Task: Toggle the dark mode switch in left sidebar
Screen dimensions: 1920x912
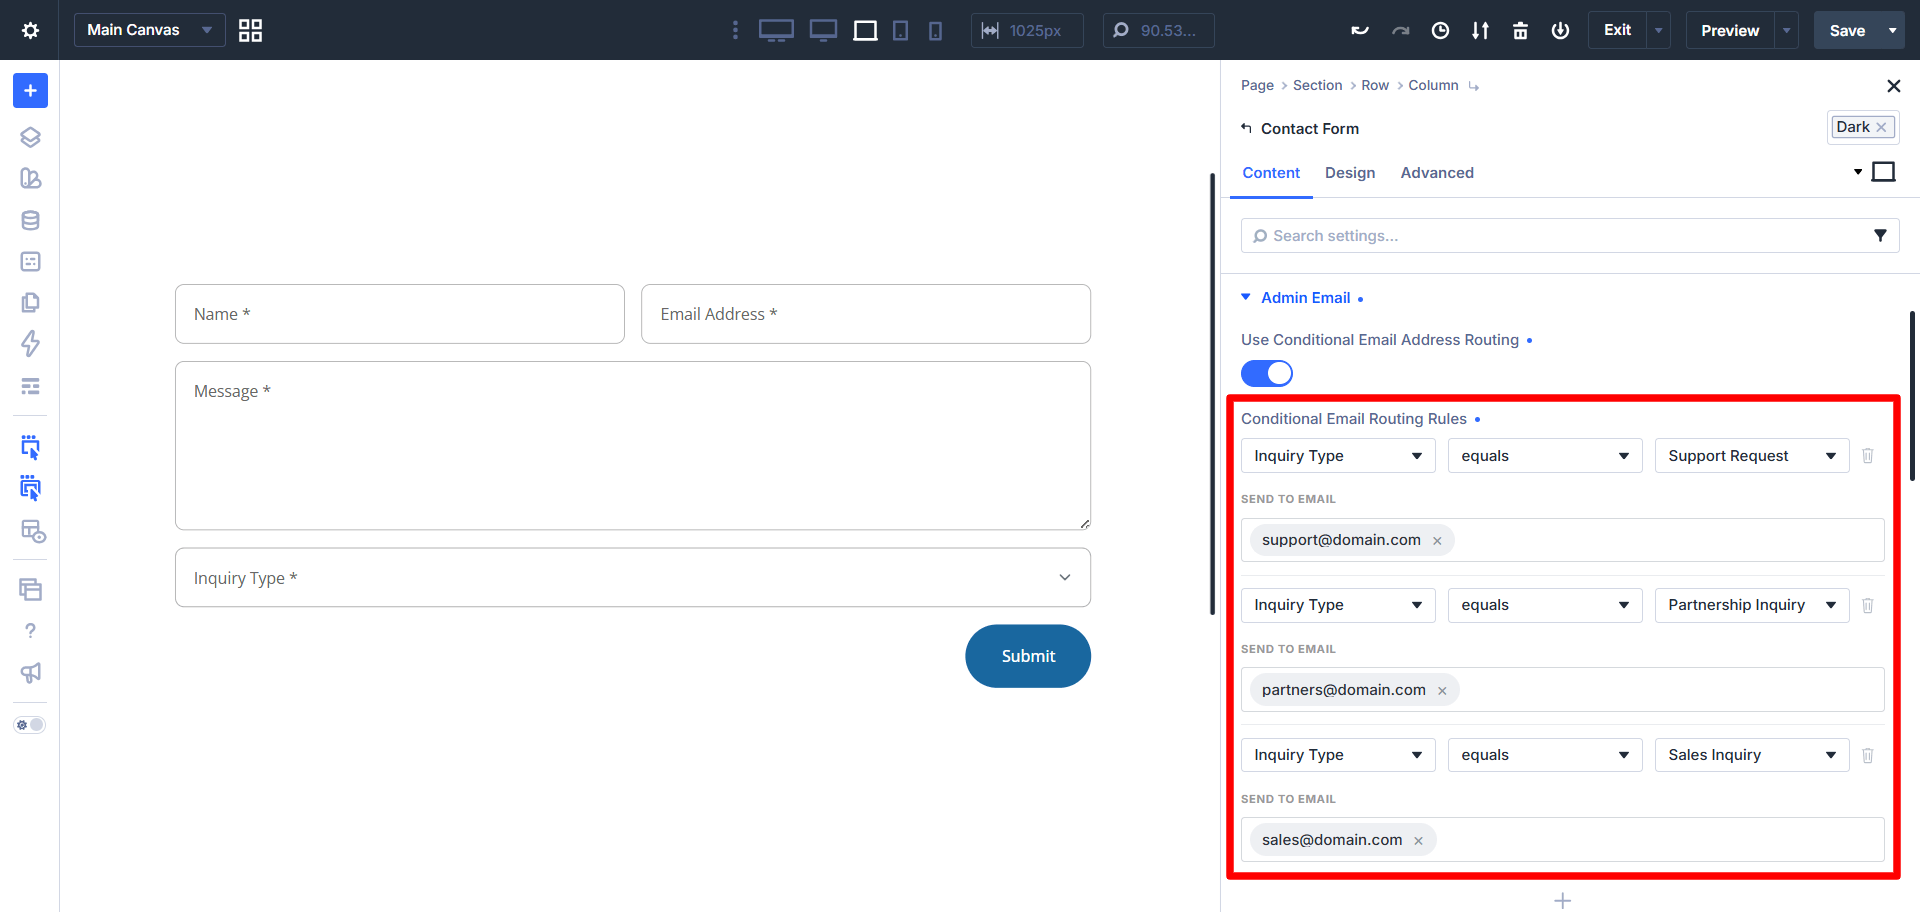Action: click(x=30, y=725)
